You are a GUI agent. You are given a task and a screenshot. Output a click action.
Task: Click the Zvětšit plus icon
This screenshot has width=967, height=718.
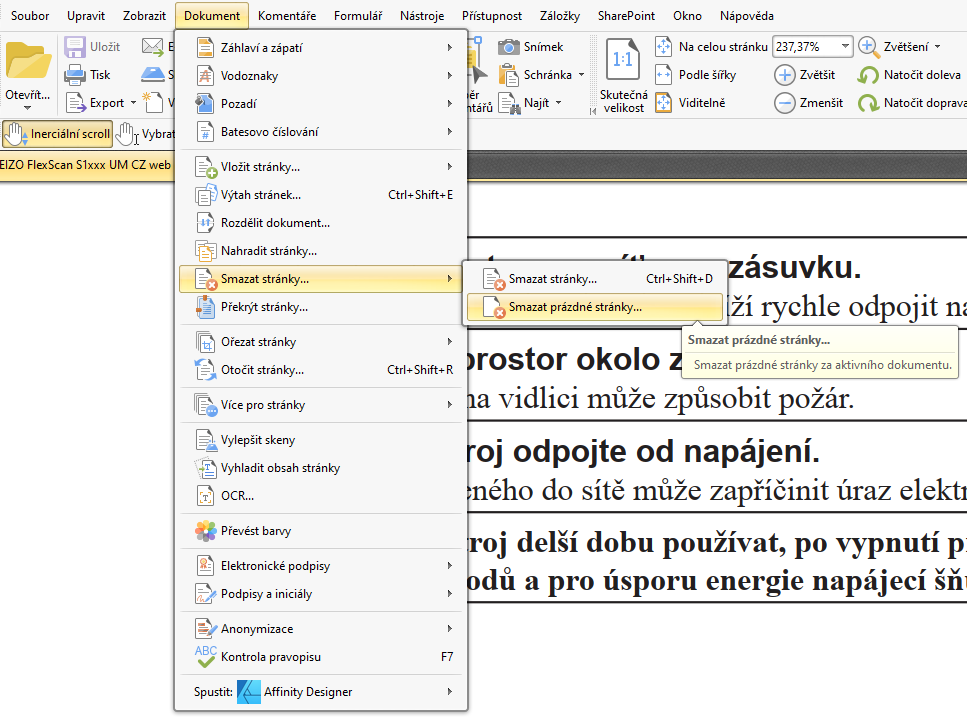click(784, 75)
